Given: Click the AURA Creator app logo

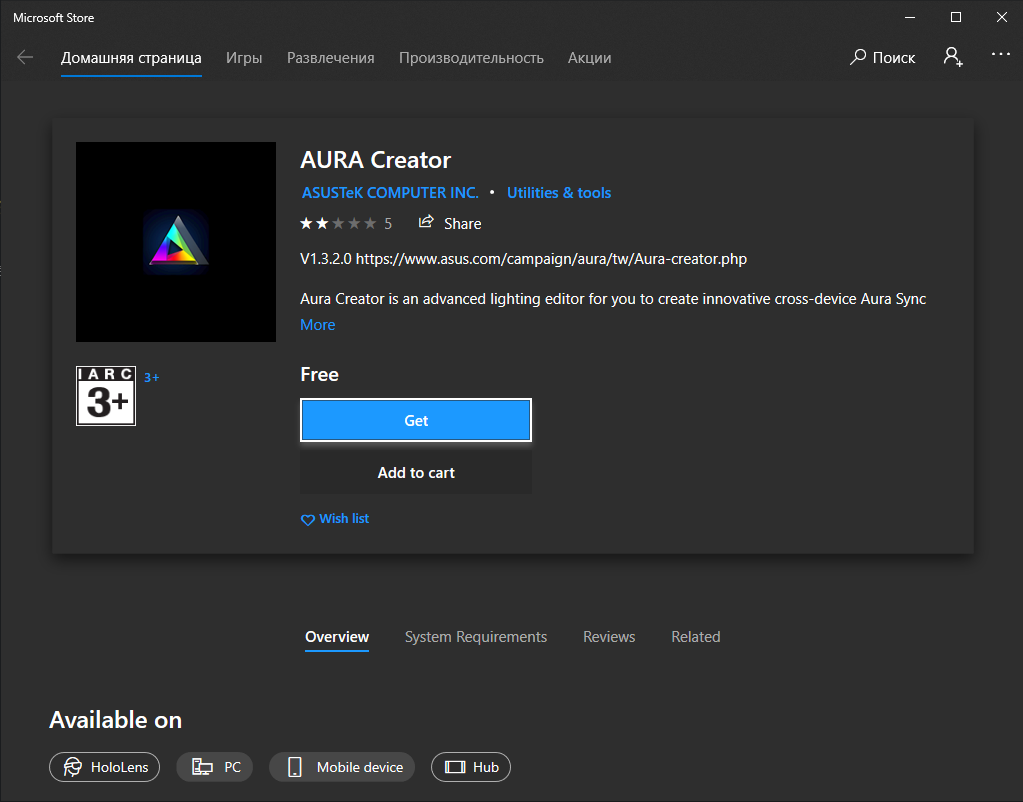Looking at the screenshot, I should (x=176, y=241).
